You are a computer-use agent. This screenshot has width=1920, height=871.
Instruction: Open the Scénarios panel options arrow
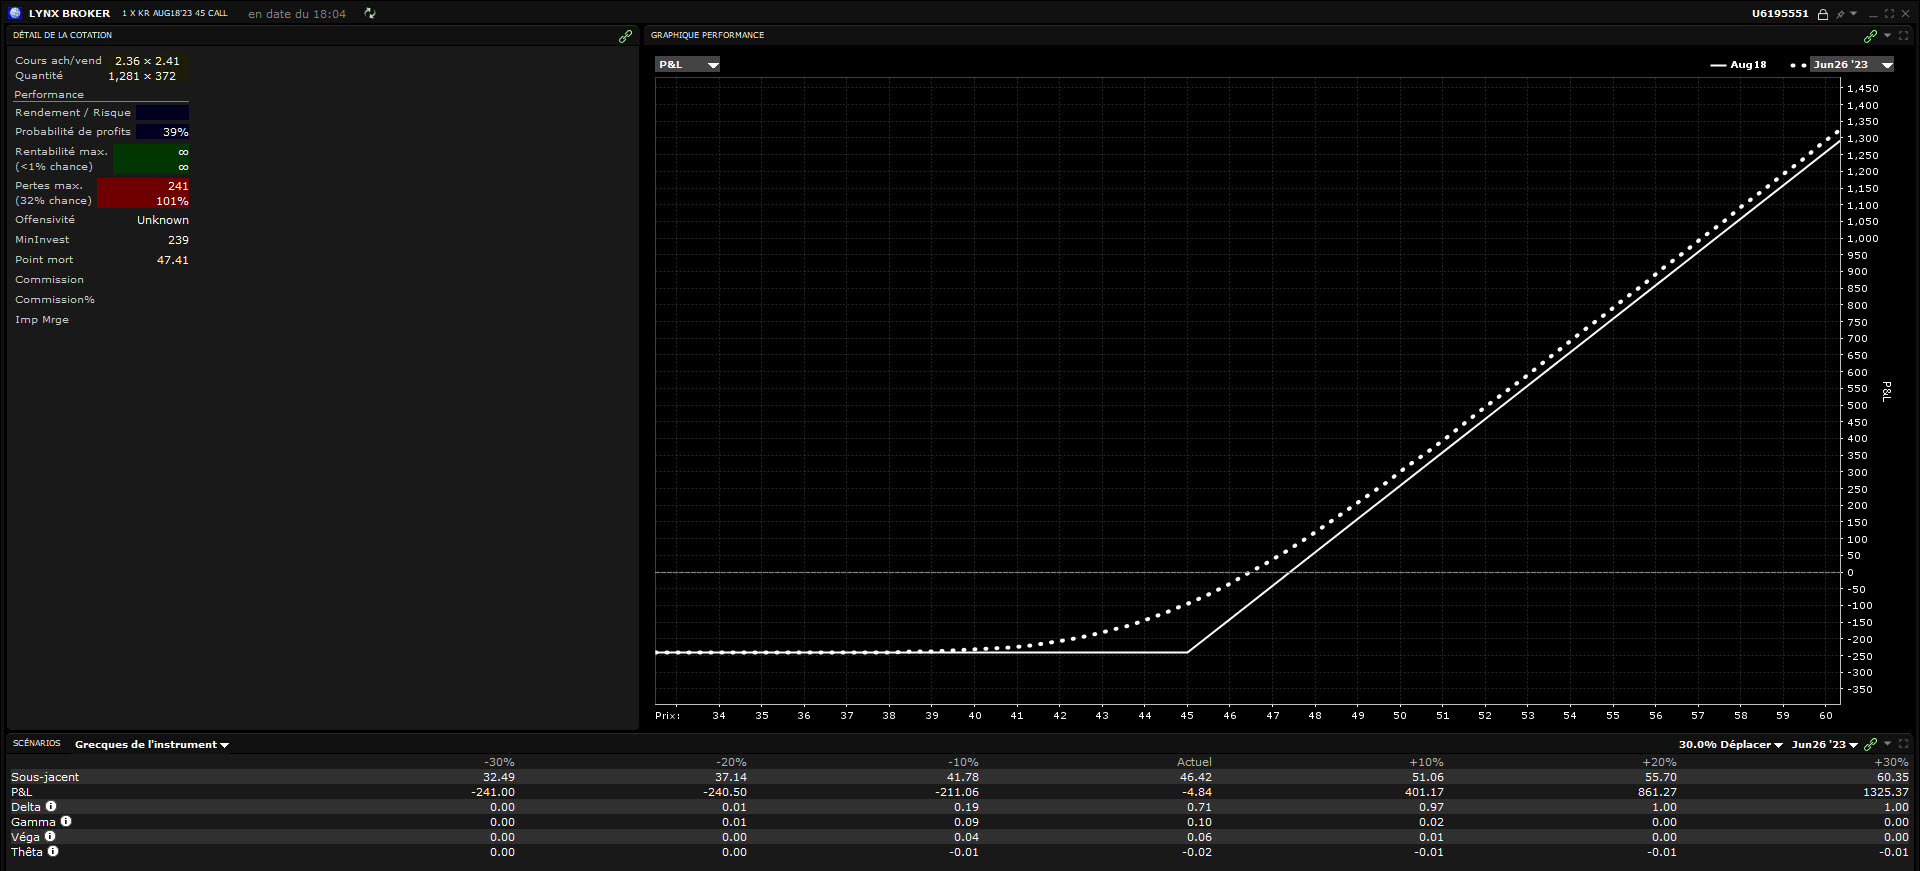click(1887, 743)
